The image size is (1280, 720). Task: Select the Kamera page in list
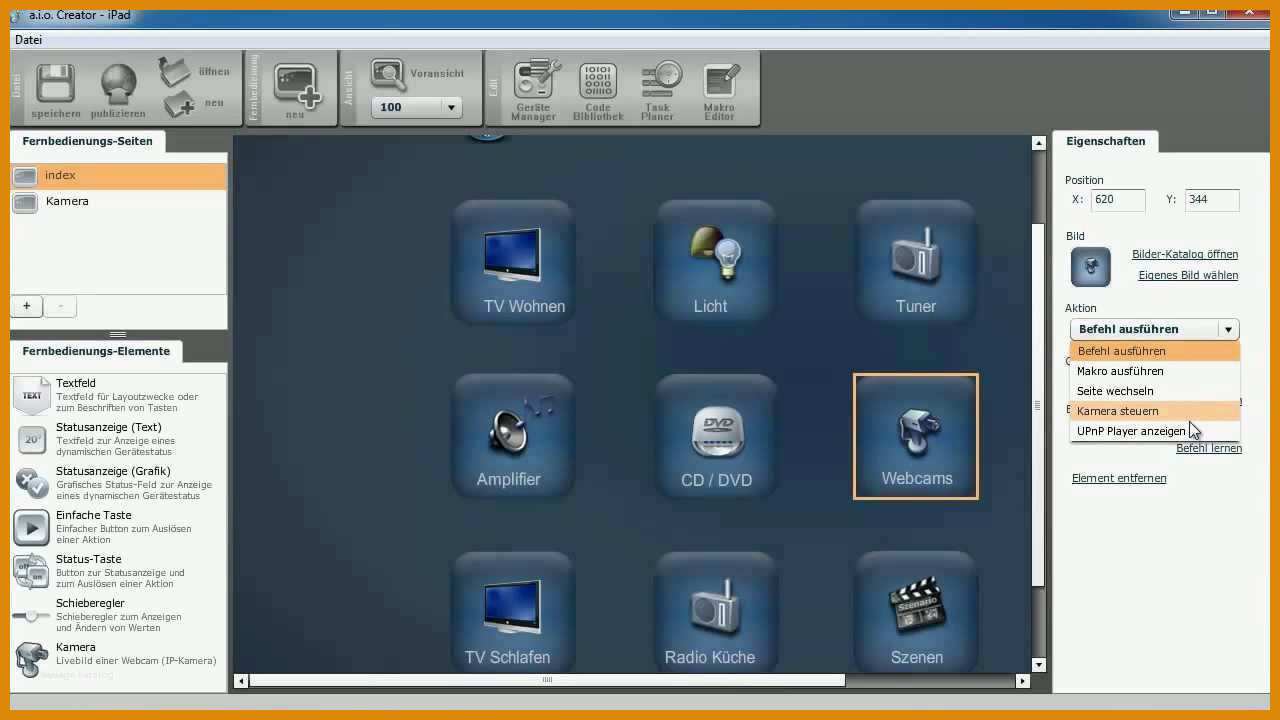[x=118, y=202]
